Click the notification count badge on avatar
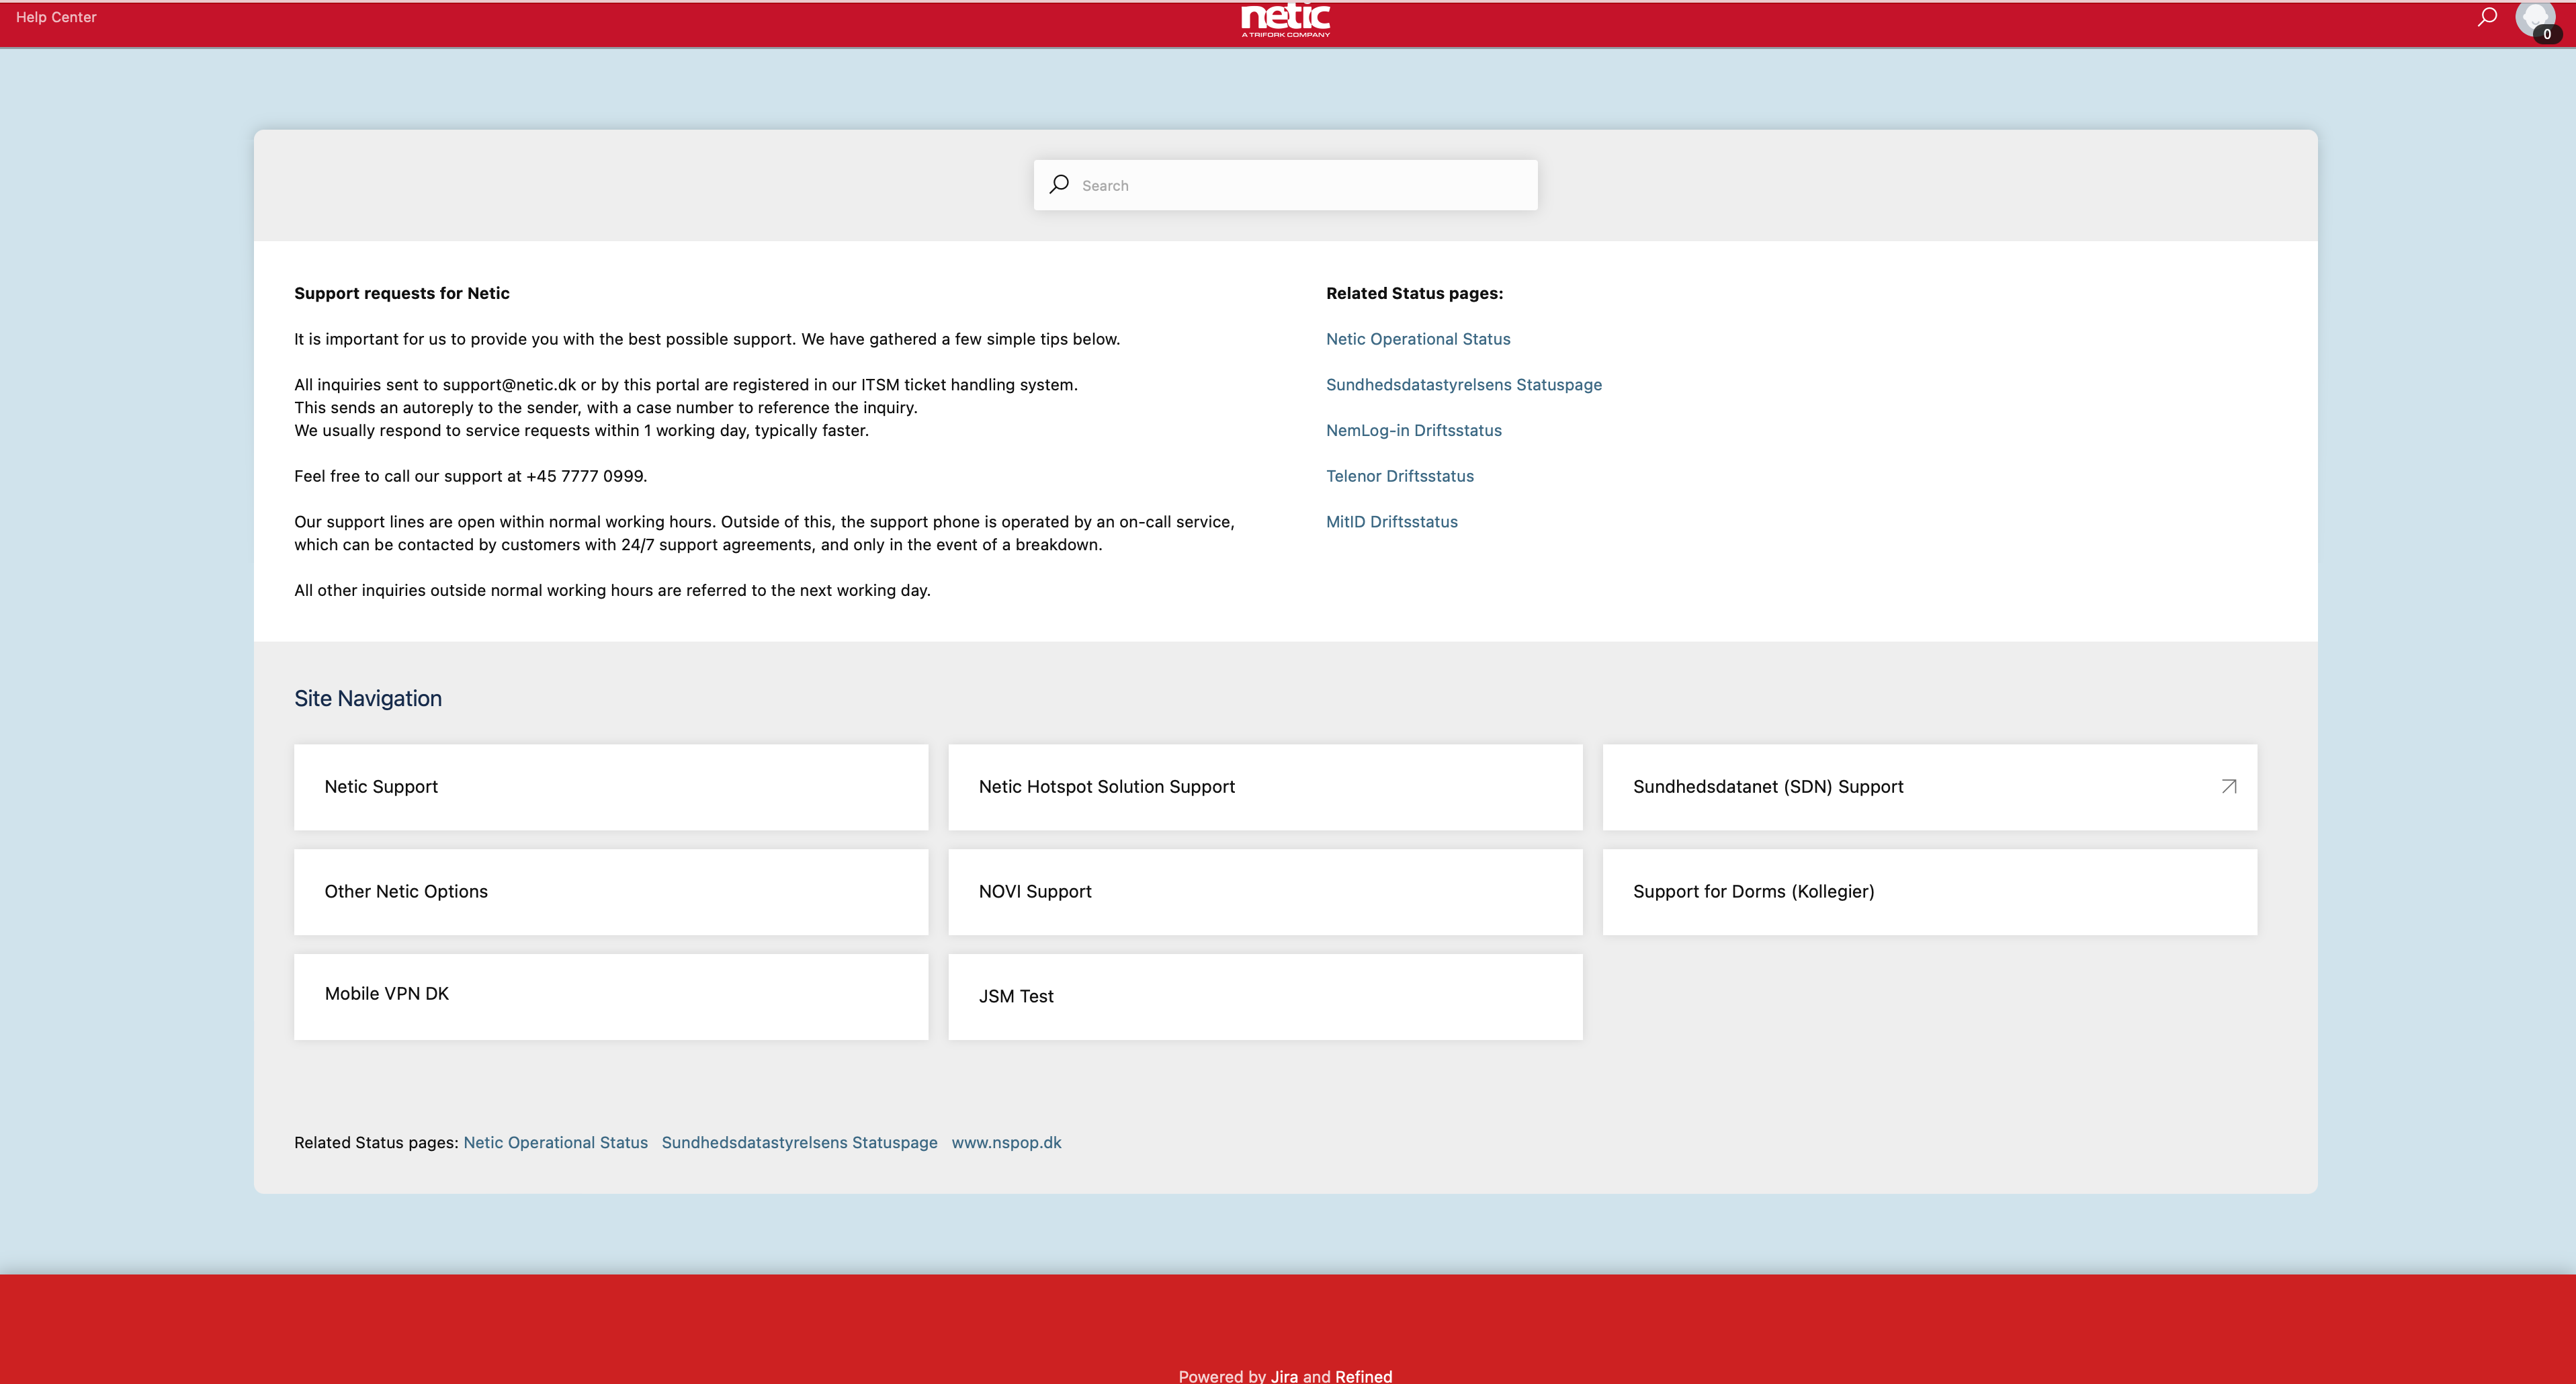 [x=2546, y=34]
